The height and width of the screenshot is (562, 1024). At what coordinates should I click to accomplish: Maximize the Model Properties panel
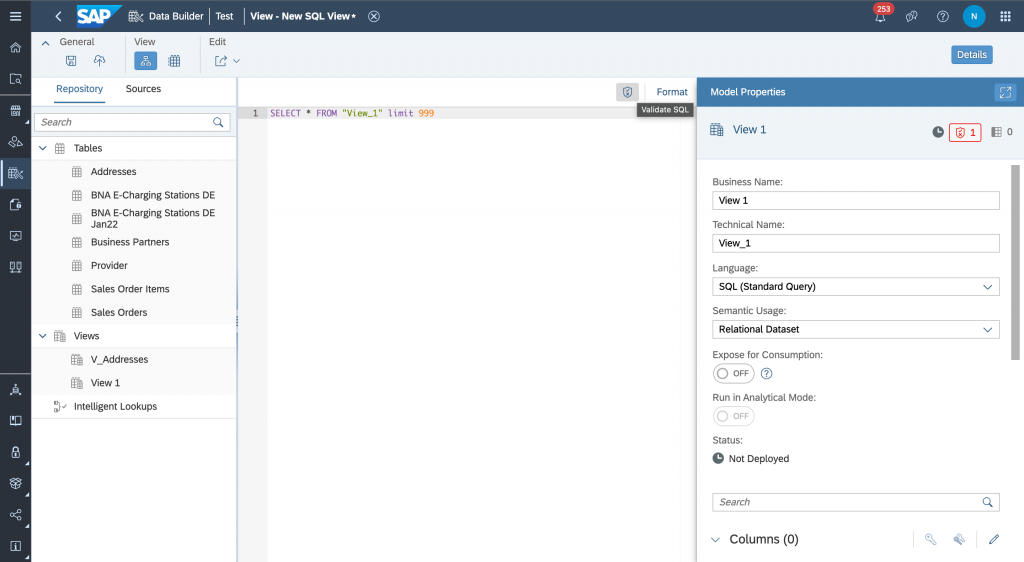pos(1006,92)
